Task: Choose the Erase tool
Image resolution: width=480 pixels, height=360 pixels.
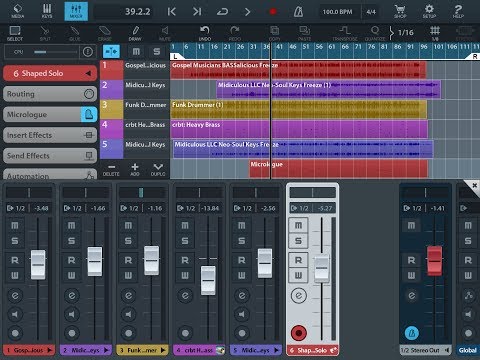Action: (105, 33)
